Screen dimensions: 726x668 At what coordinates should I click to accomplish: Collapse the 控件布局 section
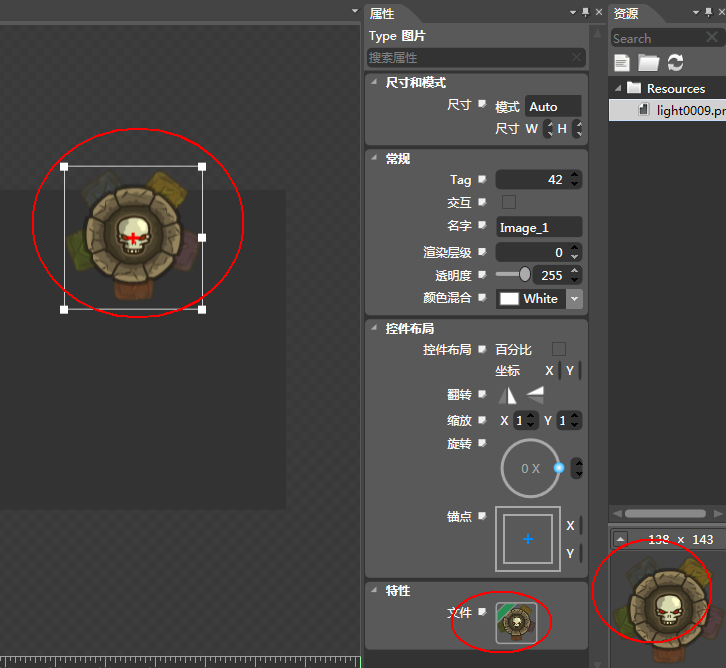(x=374, y=328)
